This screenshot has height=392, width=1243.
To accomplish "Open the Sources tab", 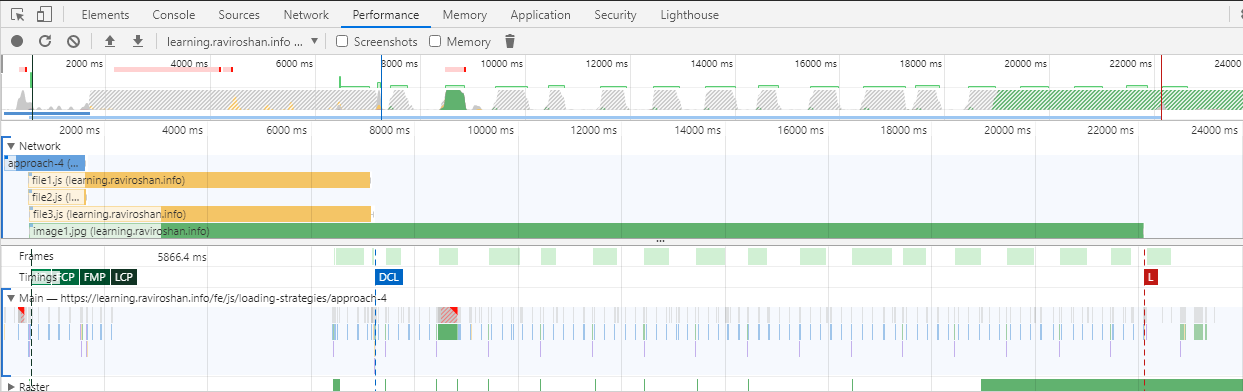I will pos(238,15).
